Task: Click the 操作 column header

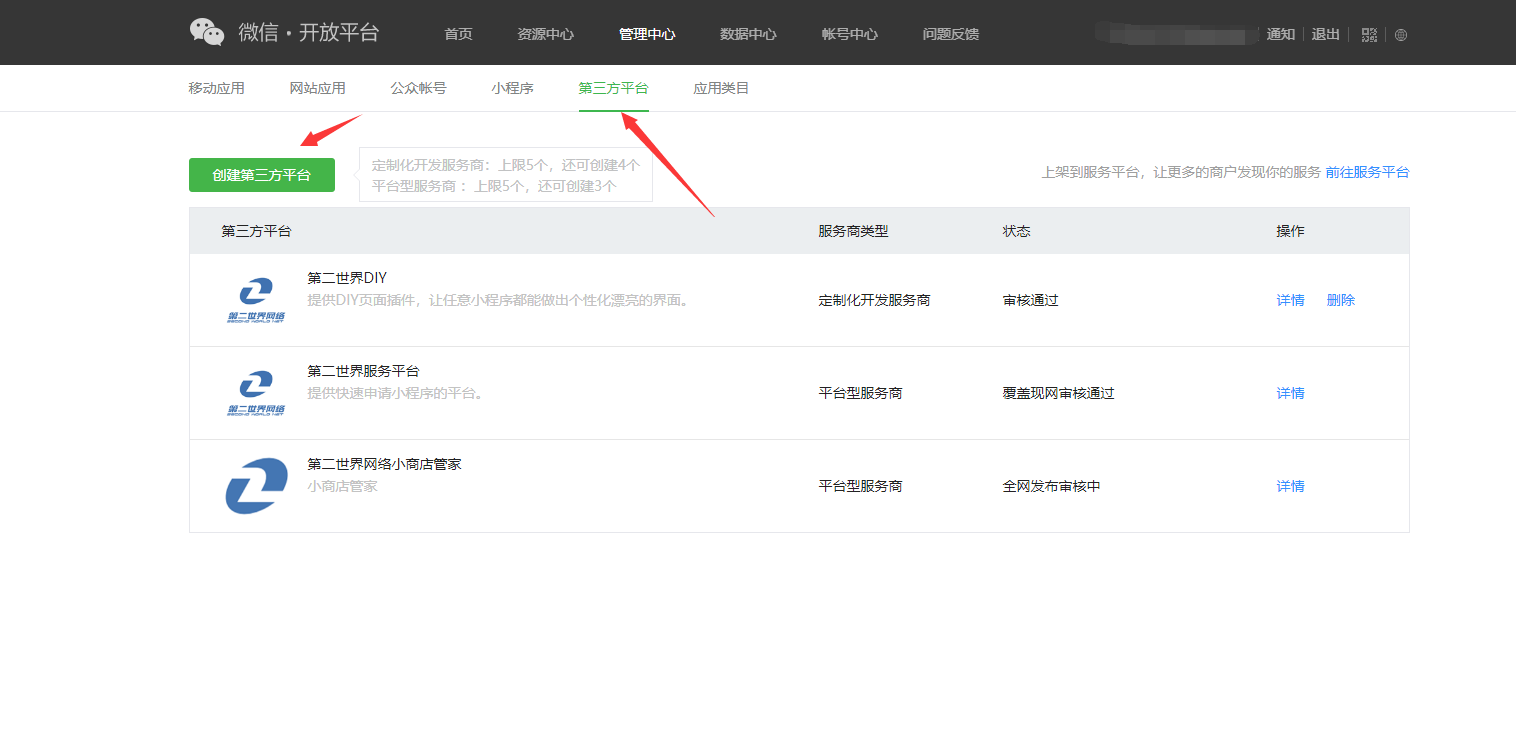Action: [1290, 231]
